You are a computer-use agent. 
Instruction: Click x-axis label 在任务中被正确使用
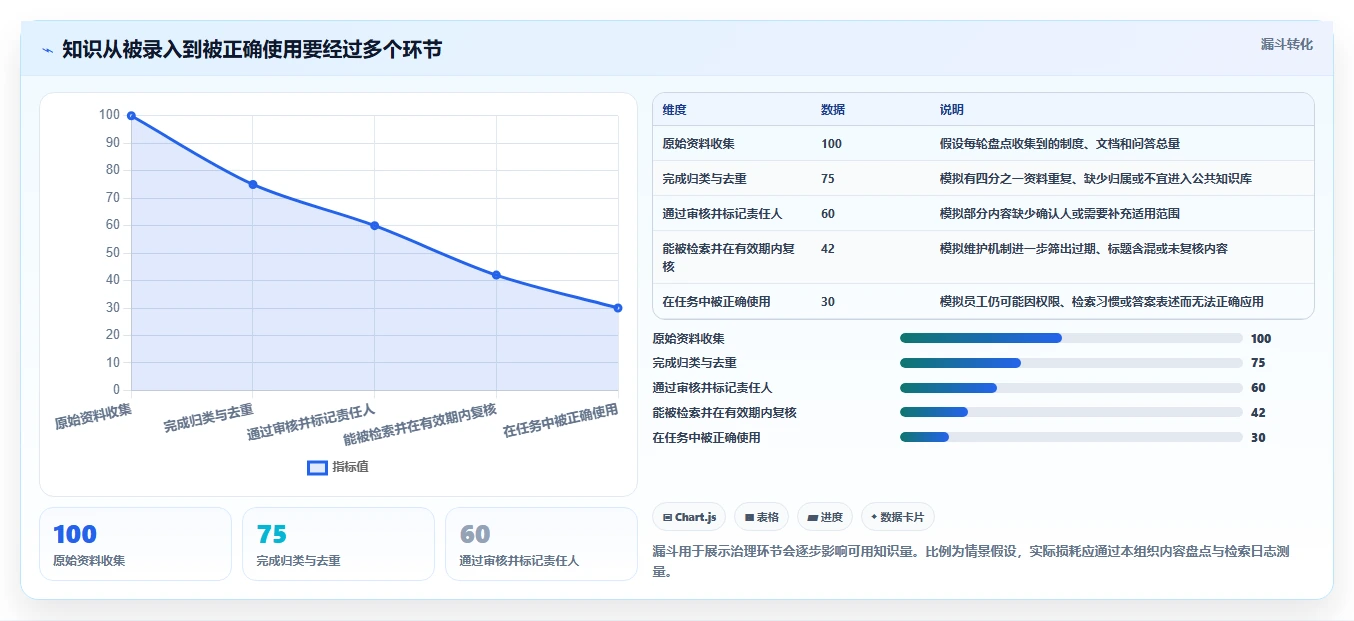pos(560,421)
